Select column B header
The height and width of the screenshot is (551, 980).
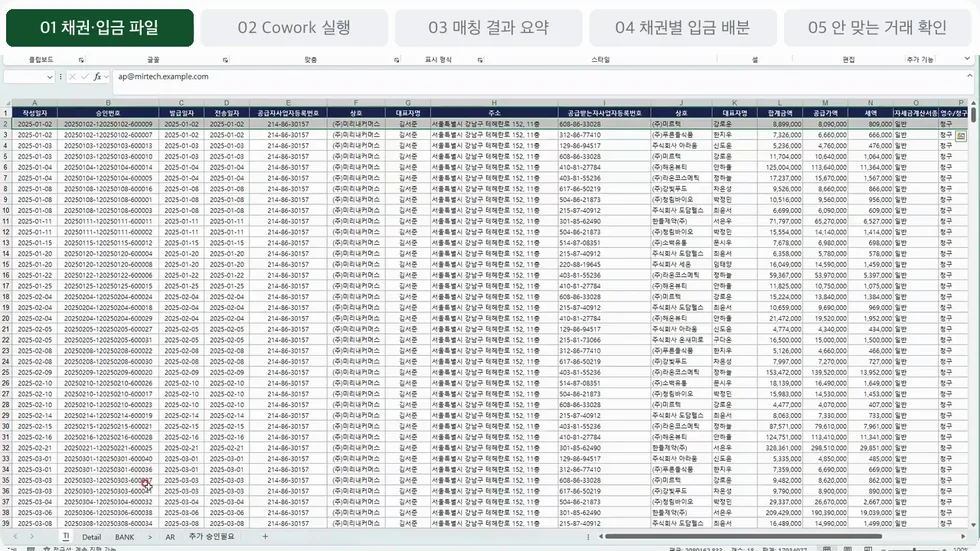(108, 103)
